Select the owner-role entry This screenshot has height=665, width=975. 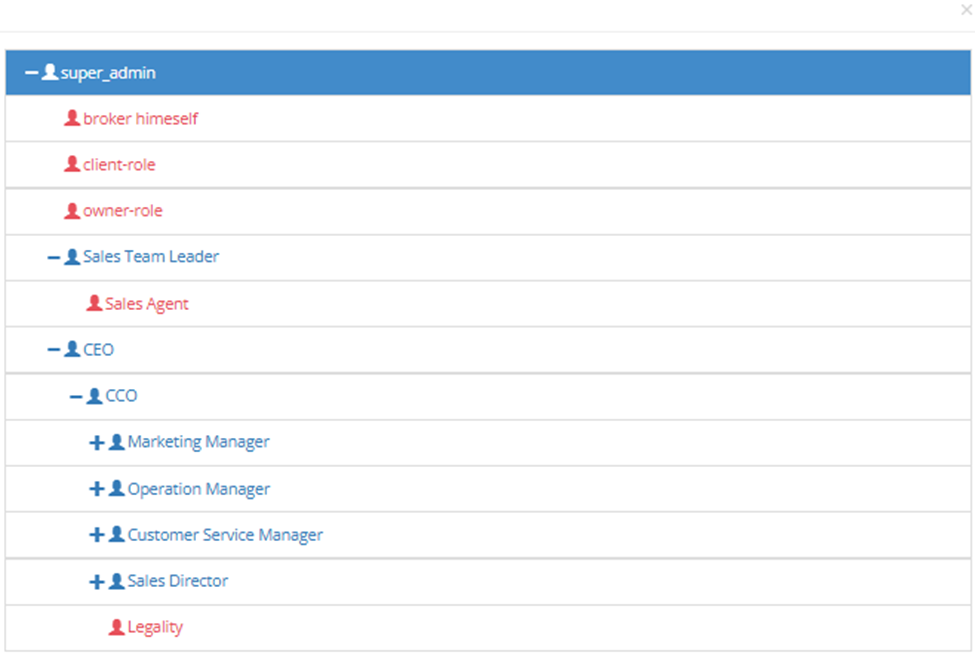click(122, 212)
